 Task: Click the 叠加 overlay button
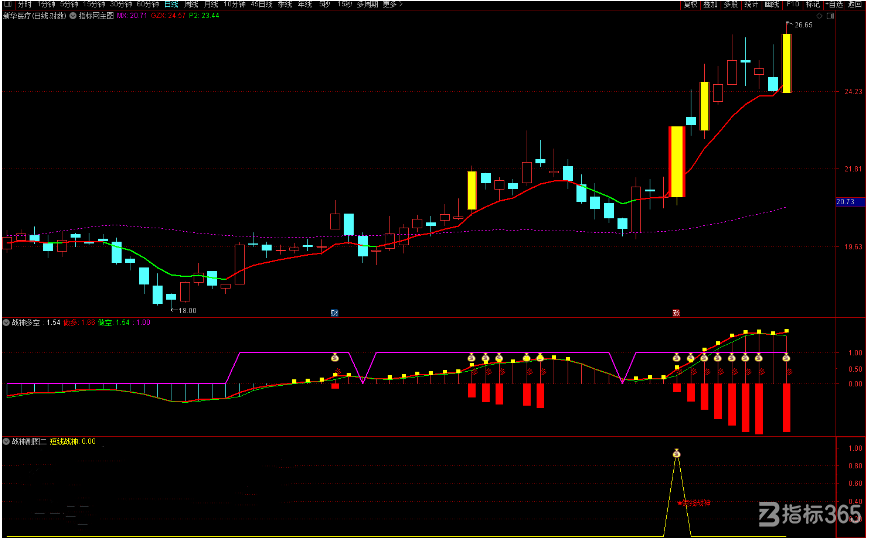pos(710,4)
